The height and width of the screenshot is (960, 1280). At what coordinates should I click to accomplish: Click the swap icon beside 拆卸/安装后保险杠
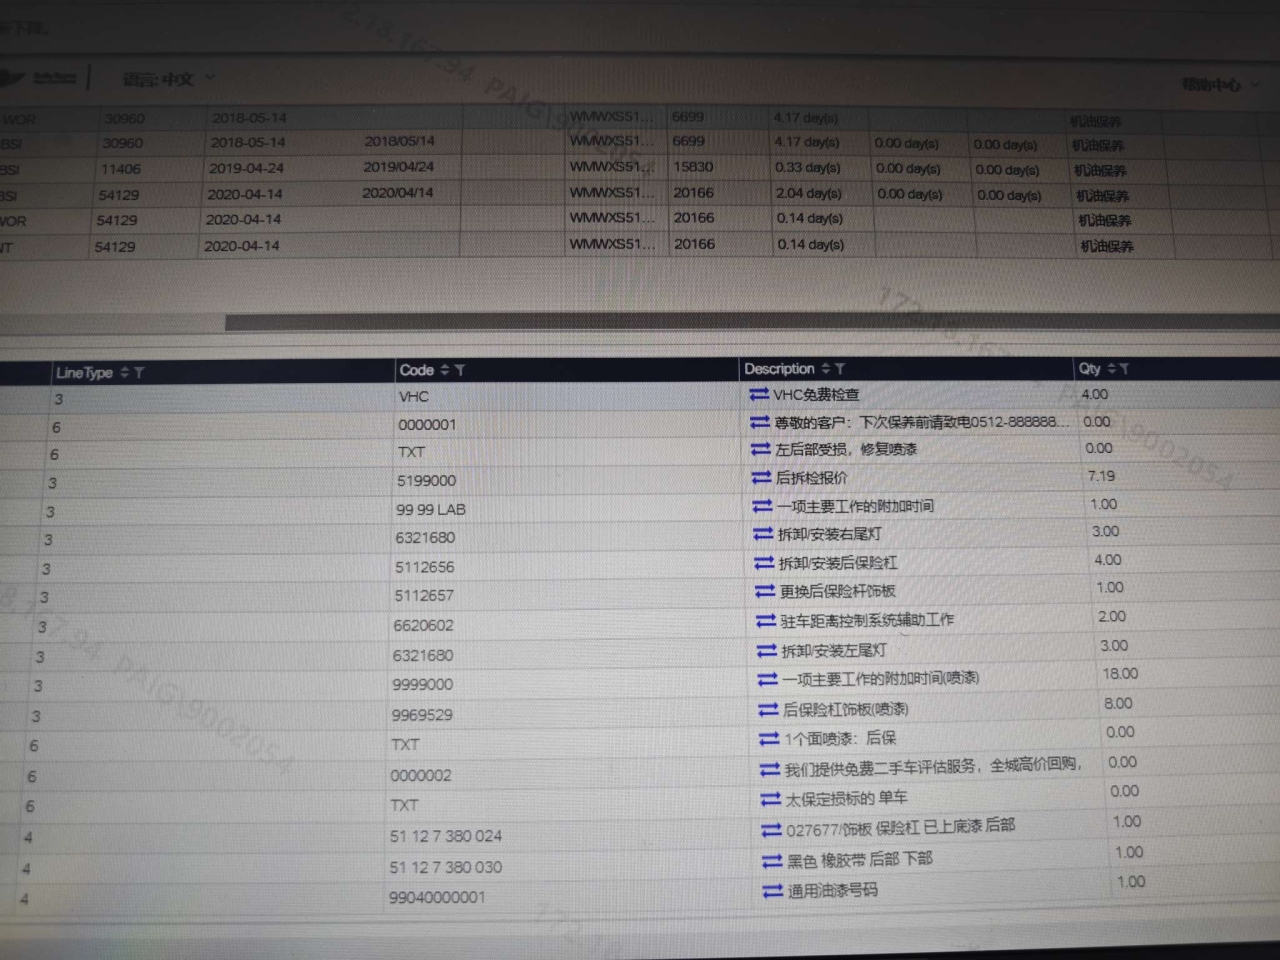765,563
